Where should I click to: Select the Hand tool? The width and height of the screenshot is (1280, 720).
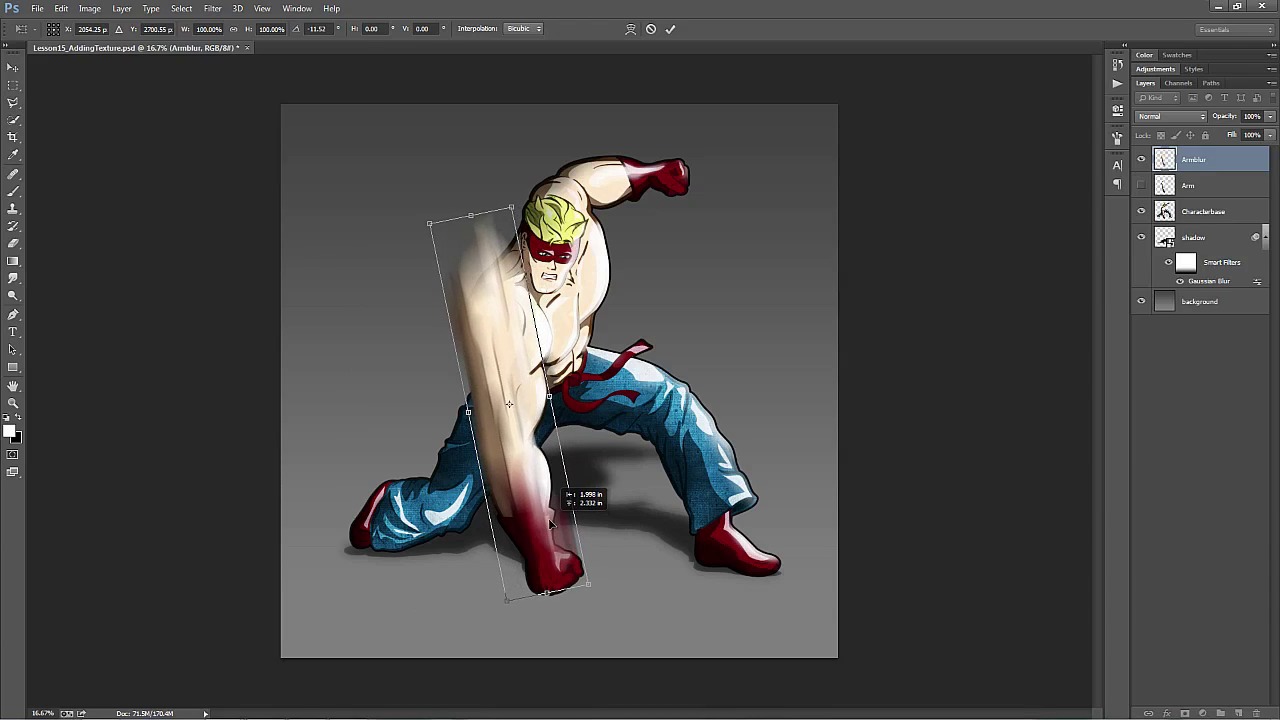pyautogui.click(x=13, y=386)
